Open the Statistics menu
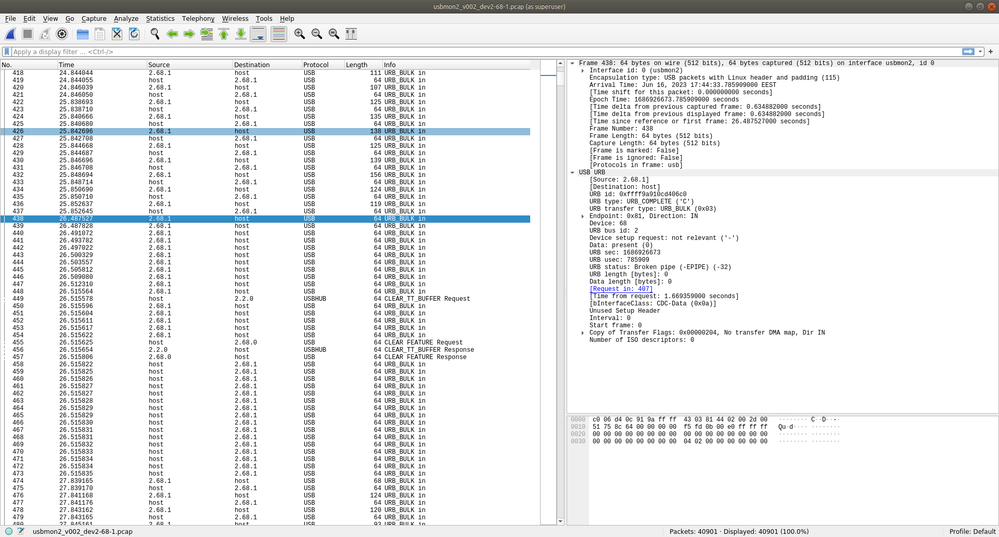The image size is (999, 537). (160, 18)
